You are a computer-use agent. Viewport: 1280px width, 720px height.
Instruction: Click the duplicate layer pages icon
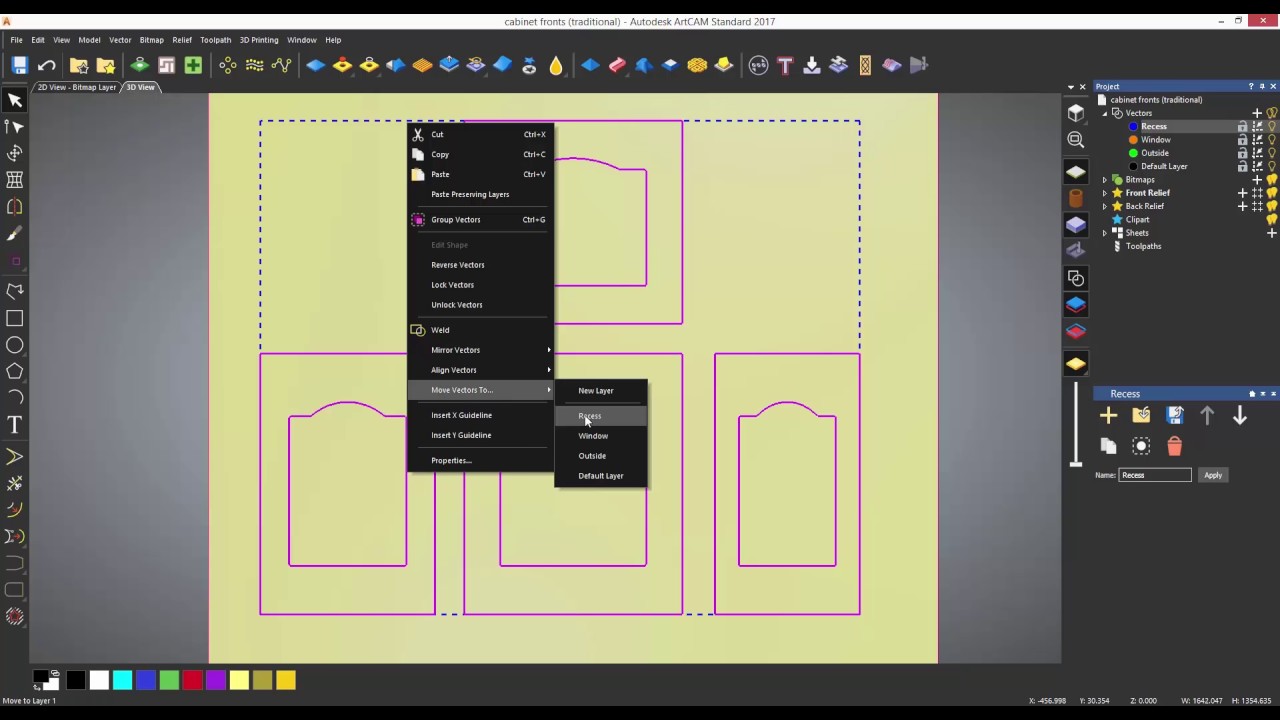click(1108, 447)
